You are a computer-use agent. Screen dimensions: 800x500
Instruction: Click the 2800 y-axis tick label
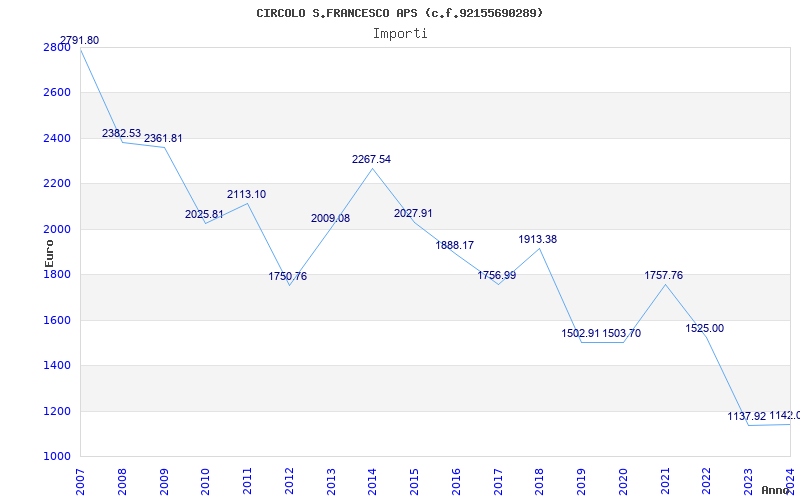[x=56, y=48]
